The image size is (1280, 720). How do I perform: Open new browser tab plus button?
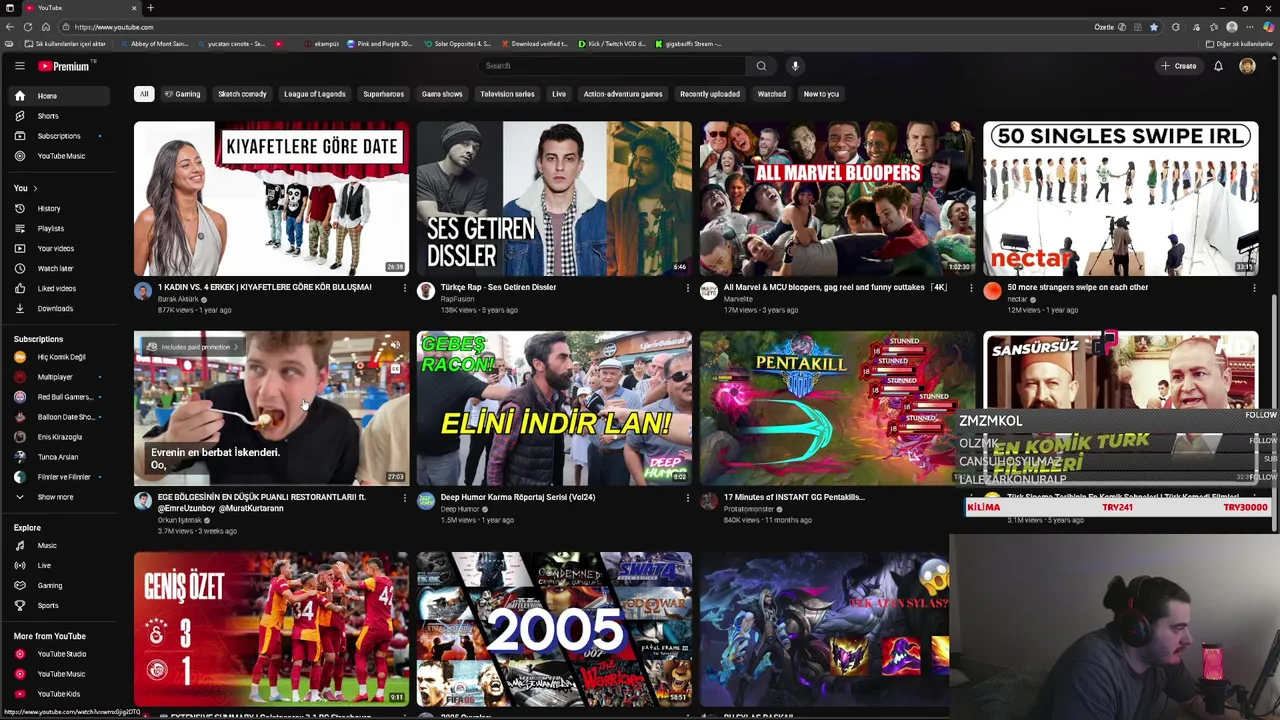click(150, 8)
